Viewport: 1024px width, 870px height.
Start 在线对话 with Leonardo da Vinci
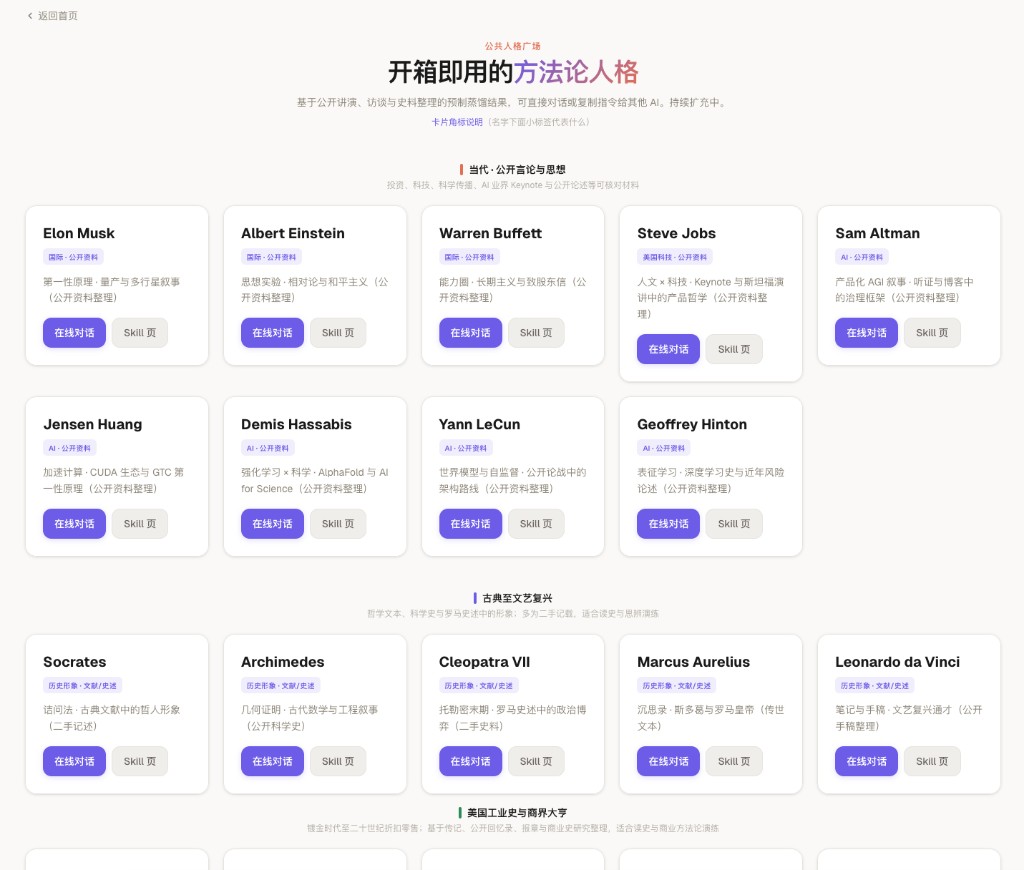point(866,761)
